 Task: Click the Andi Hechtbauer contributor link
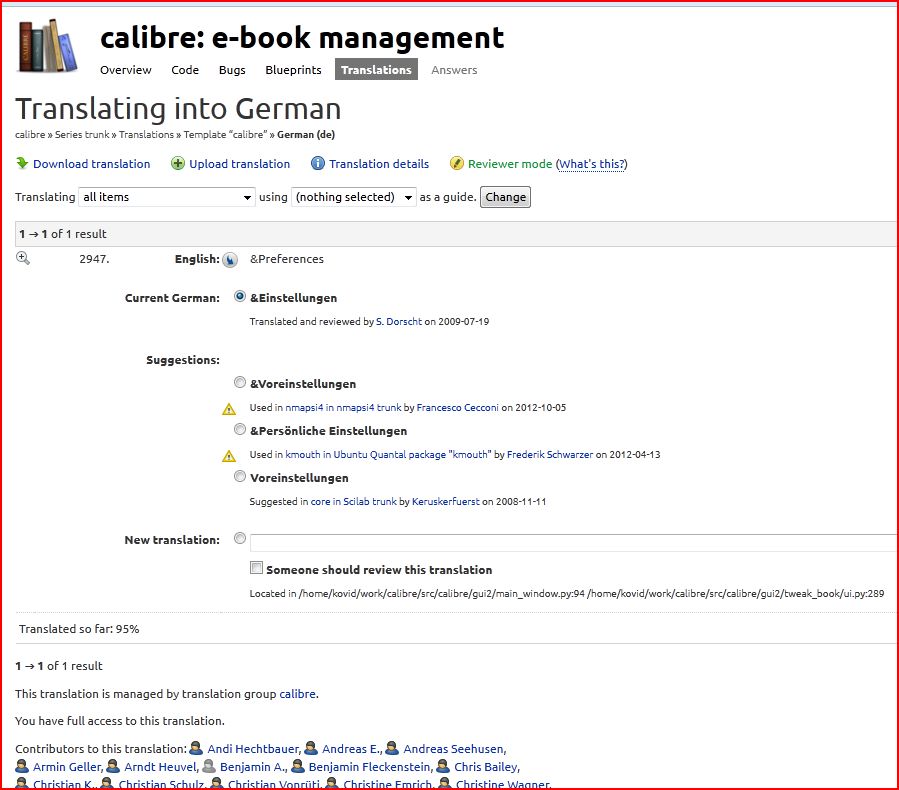tap(253, 749)
